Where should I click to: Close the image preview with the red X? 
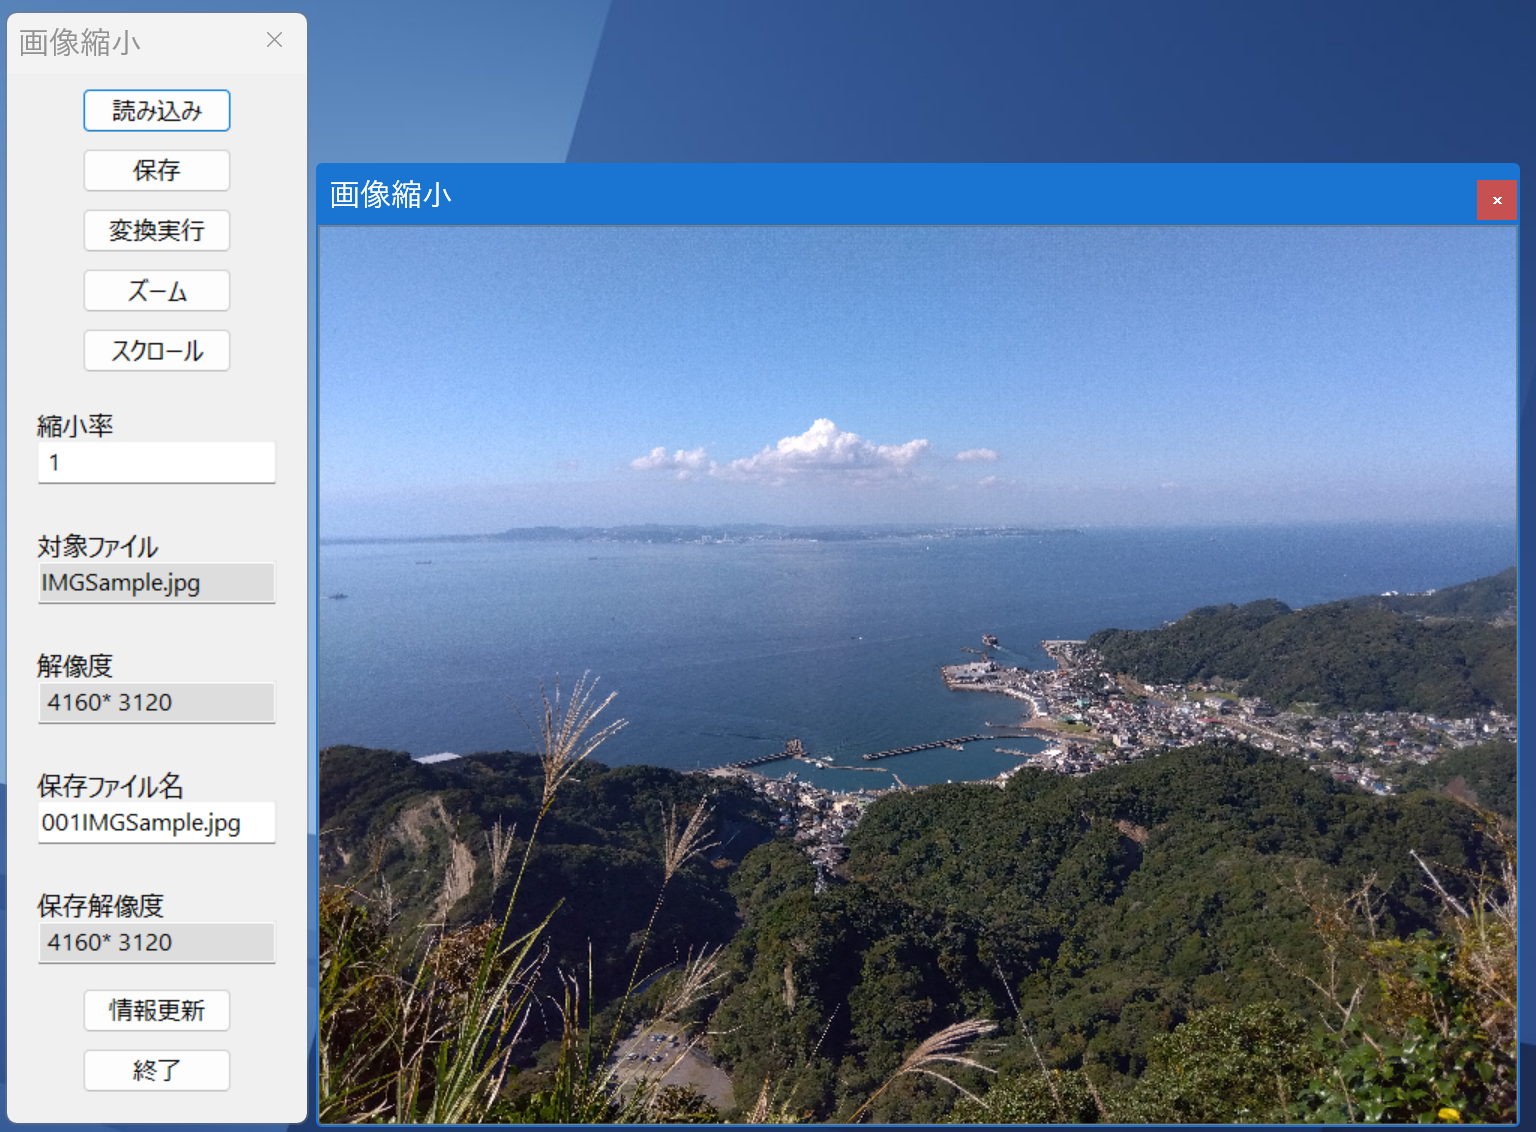coord(1497,200)
